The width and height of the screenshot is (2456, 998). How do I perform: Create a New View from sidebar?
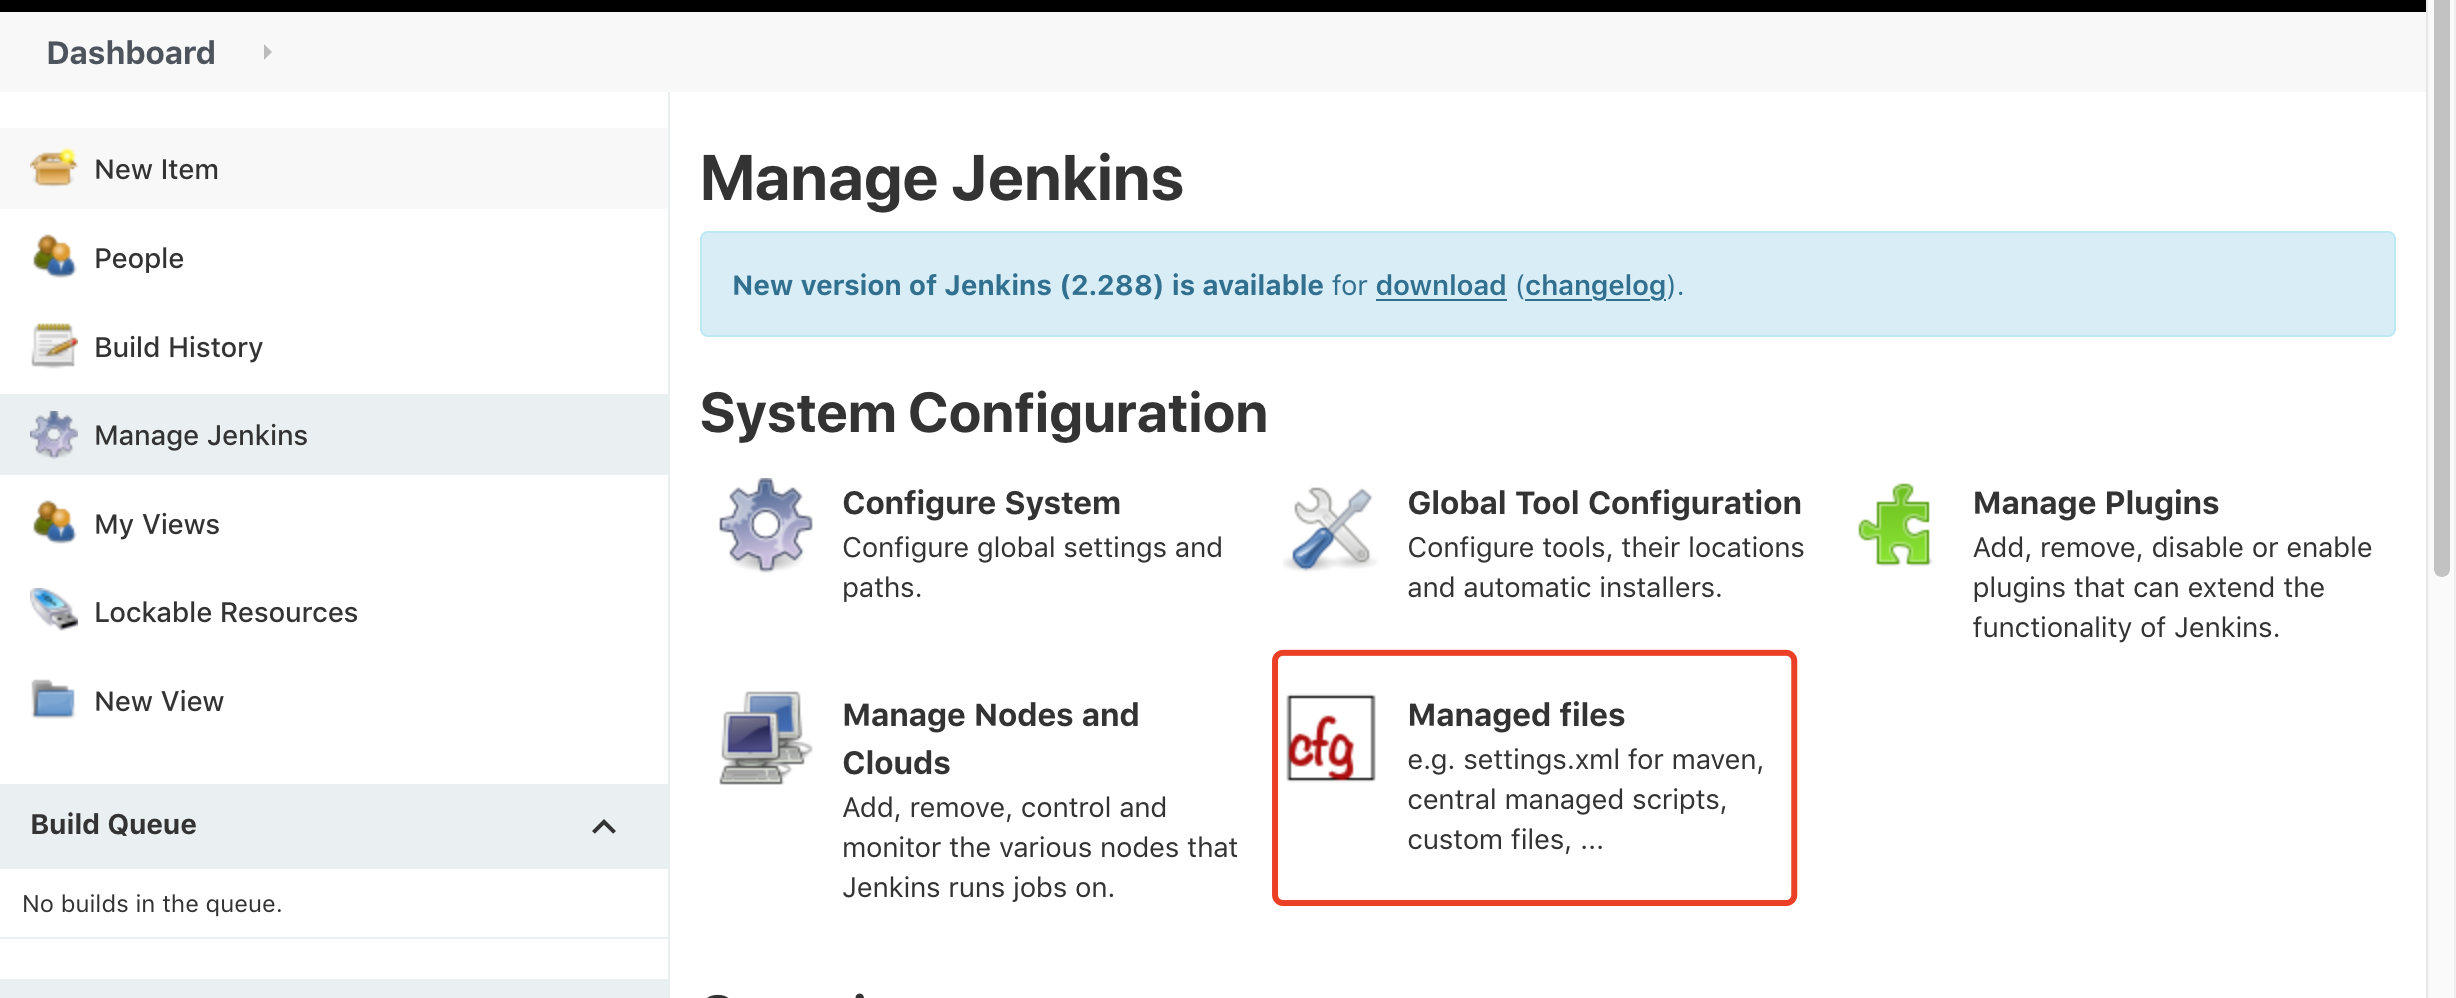(x=159, y=701)
